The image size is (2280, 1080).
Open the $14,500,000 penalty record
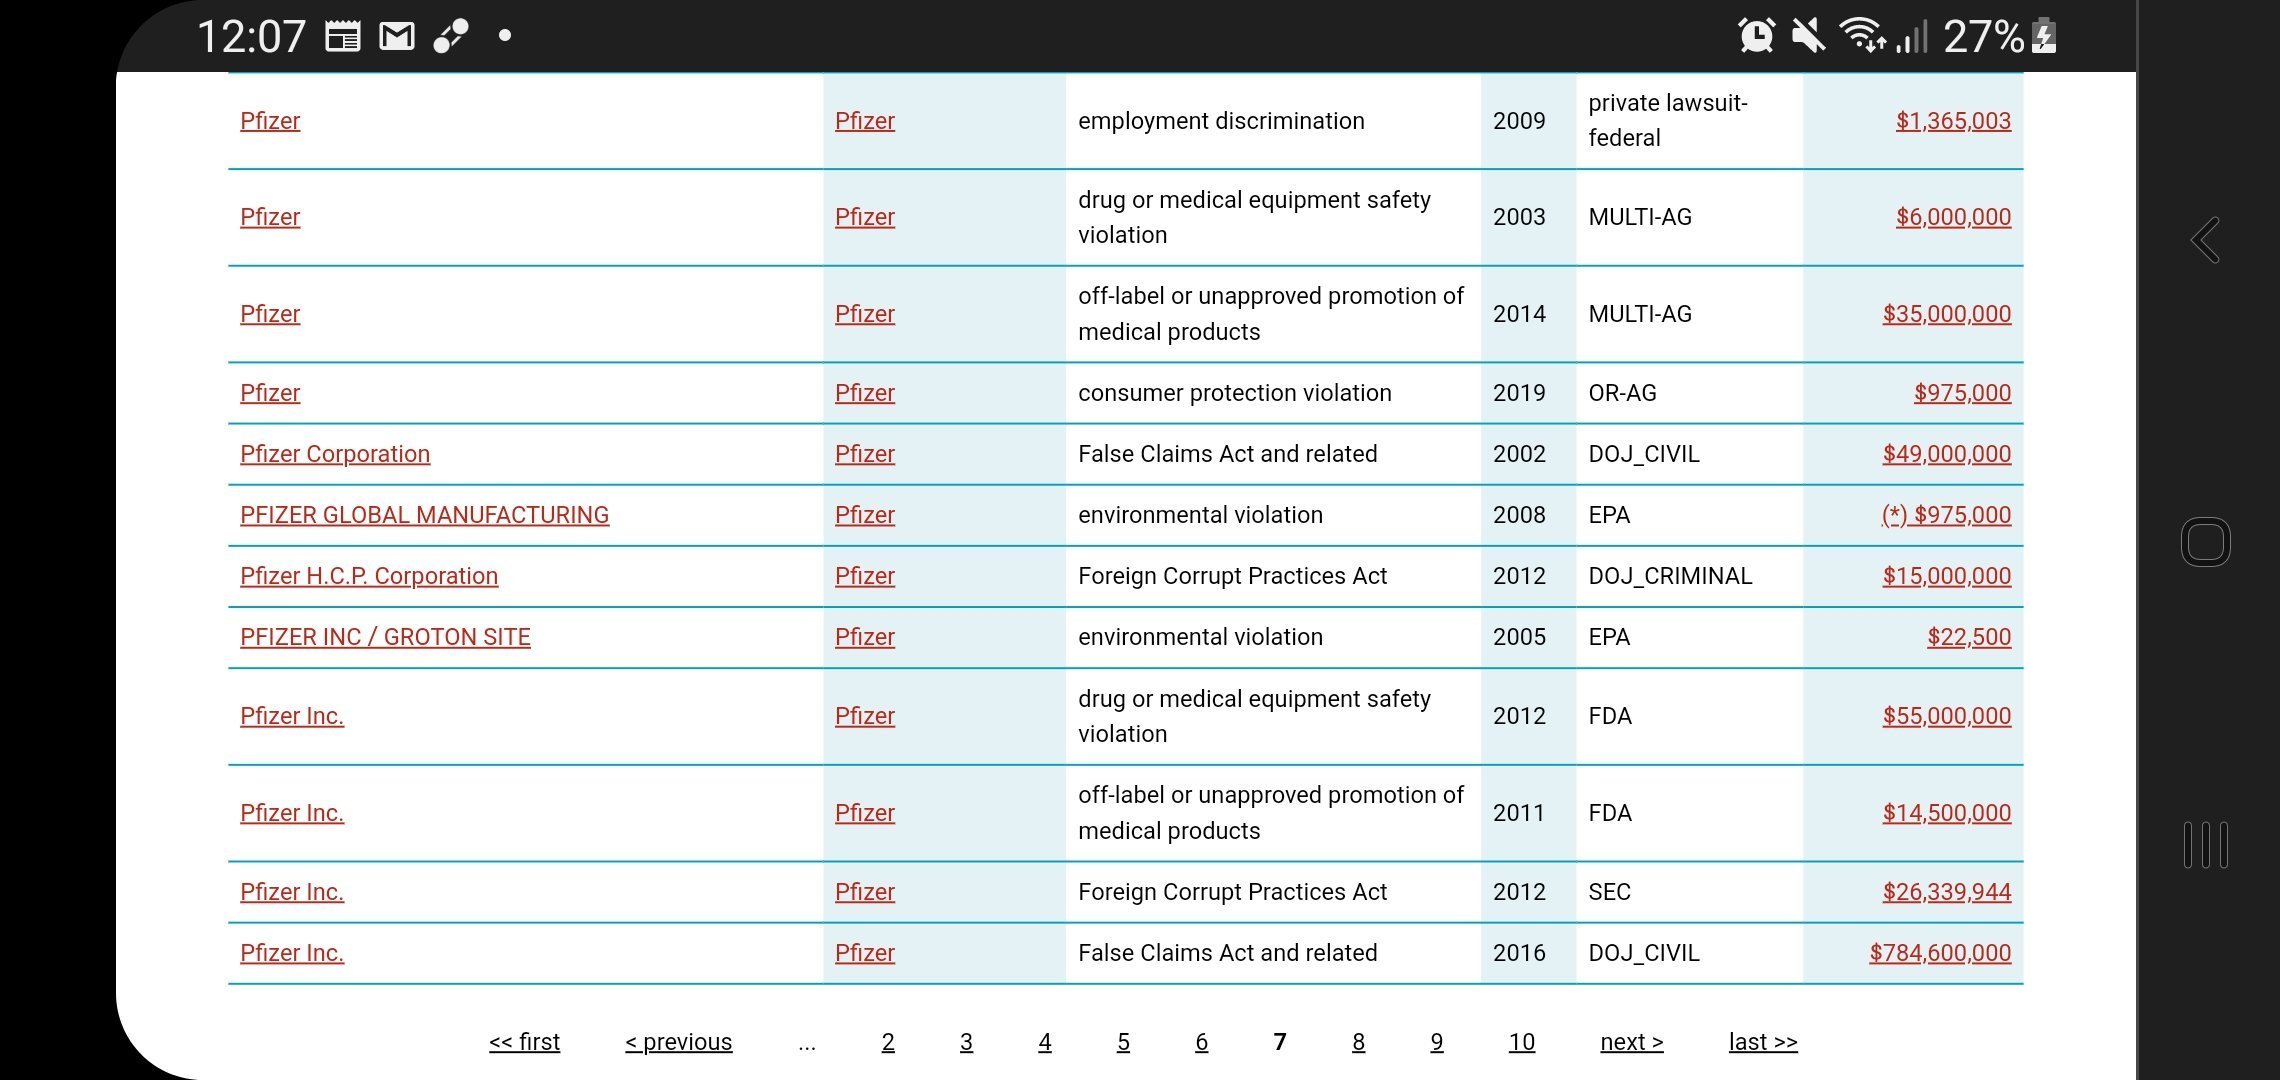click(x=1946, y=813)
